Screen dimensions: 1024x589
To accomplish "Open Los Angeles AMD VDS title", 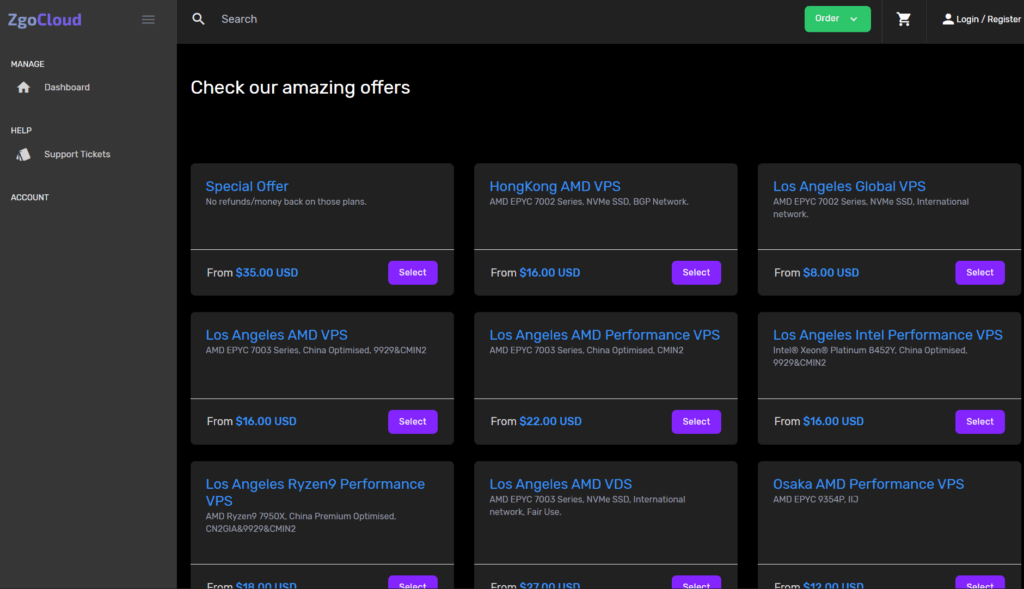I will tap(560, 484).
